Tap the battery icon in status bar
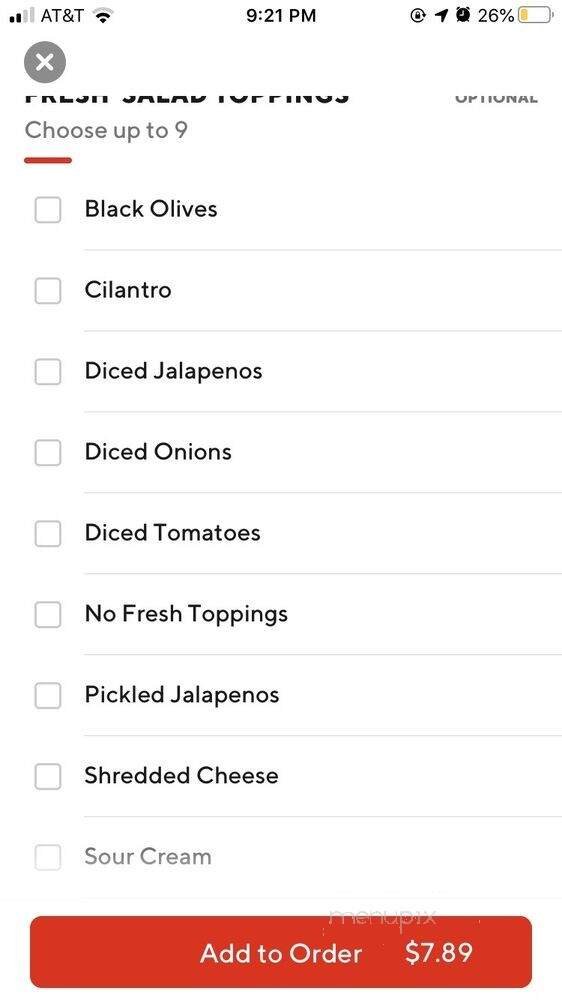Image resolution: width=562 pixels, height=1000 pixels. [x=535, y=15]
